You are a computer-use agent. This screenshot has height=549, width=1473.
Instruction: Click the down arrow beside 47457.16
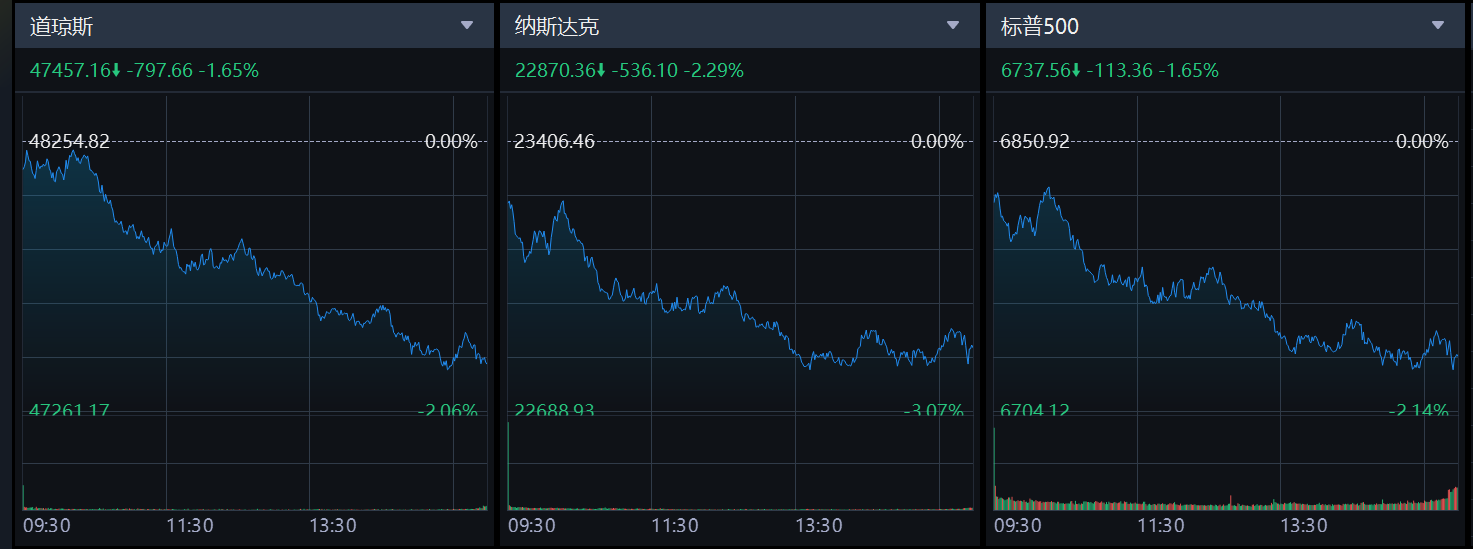(x=116, y=71)
